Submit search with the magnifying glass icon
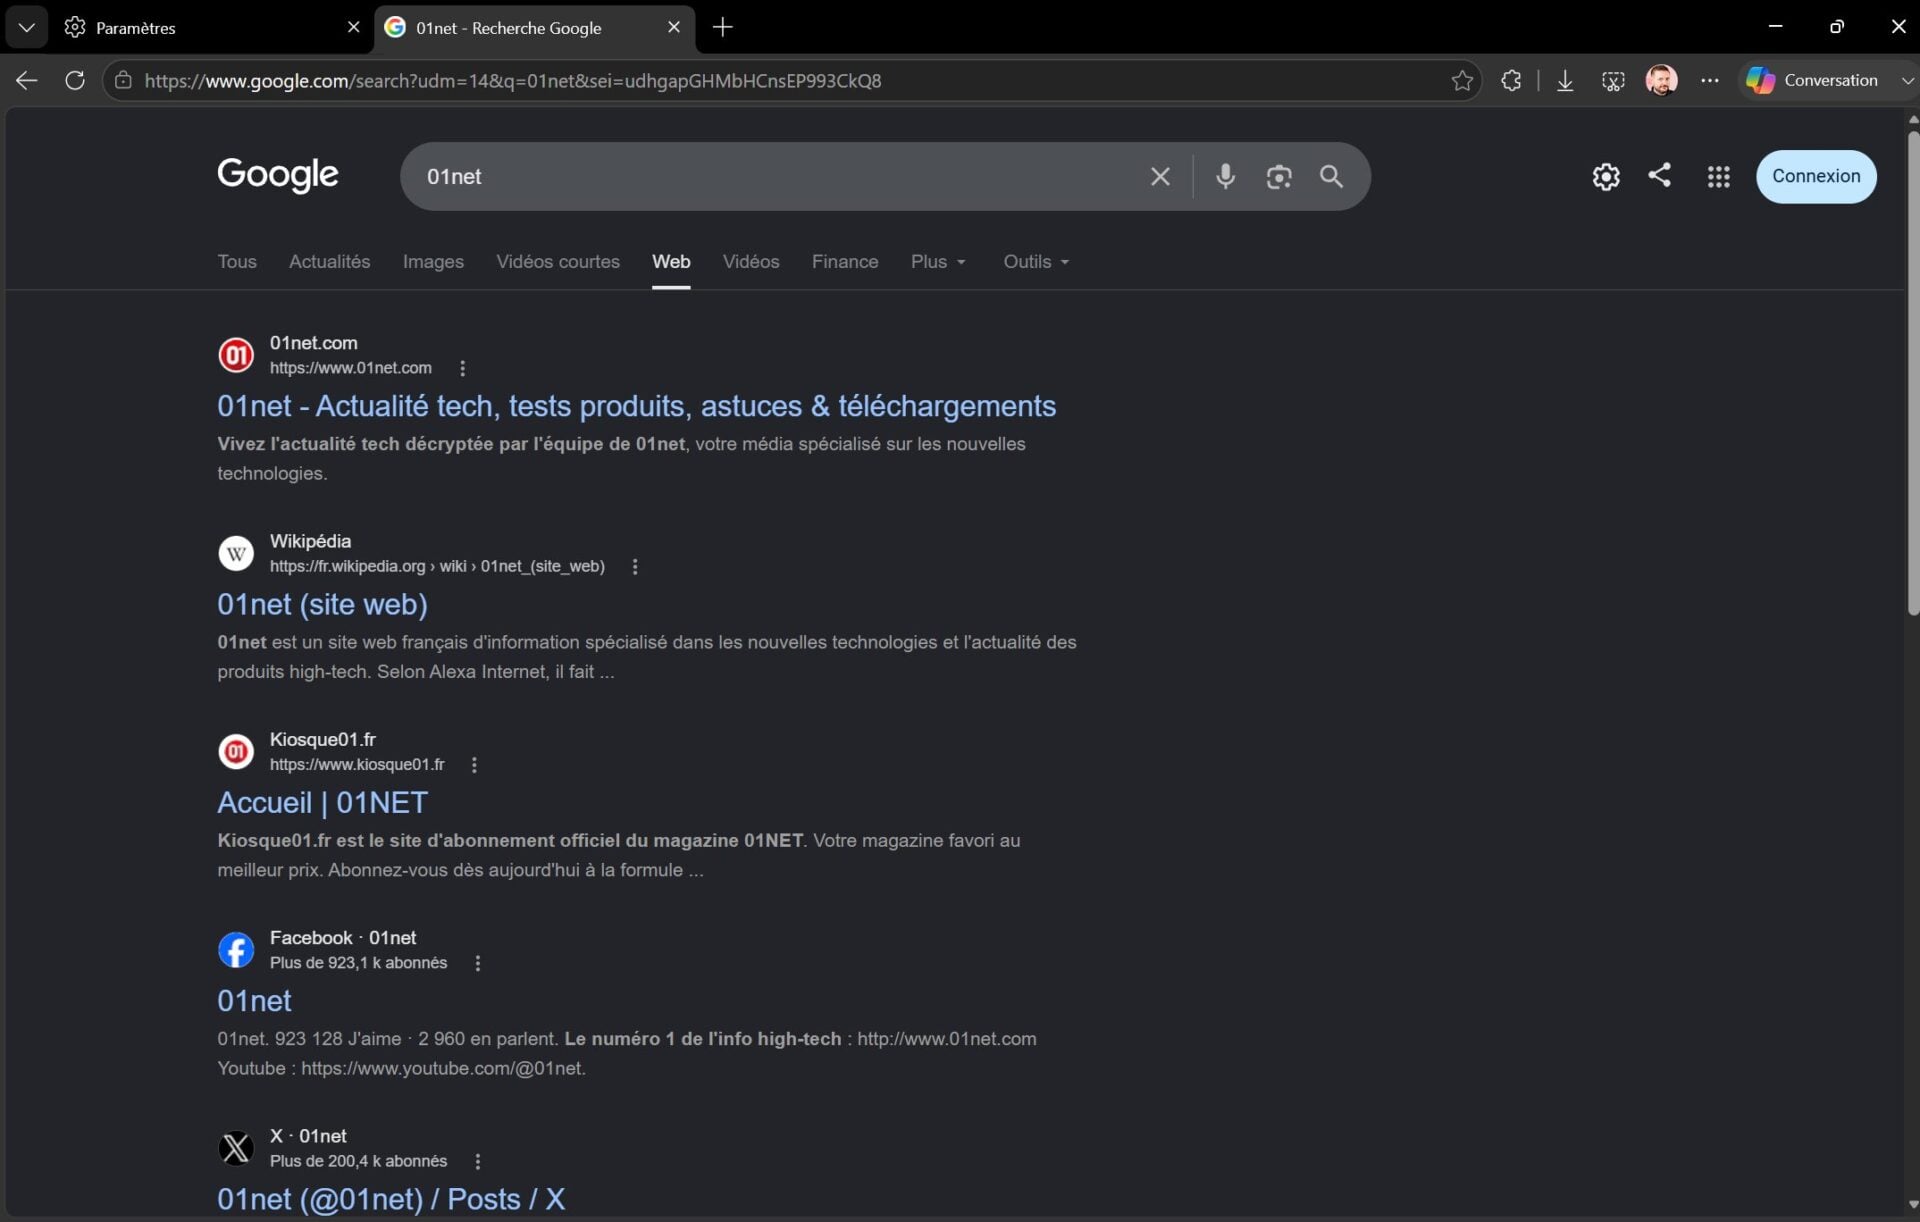 1331,177
